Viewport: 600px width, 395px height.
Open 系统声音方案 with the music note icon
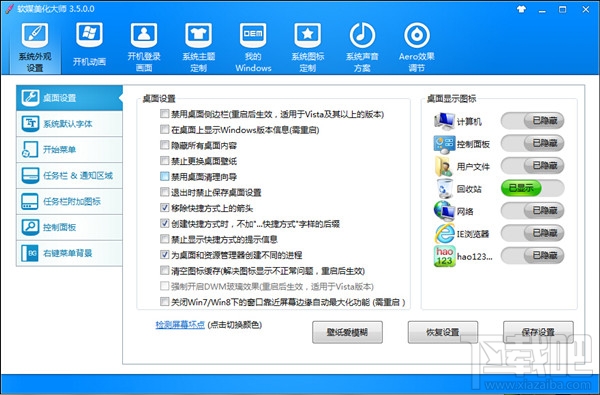[362, 47]
